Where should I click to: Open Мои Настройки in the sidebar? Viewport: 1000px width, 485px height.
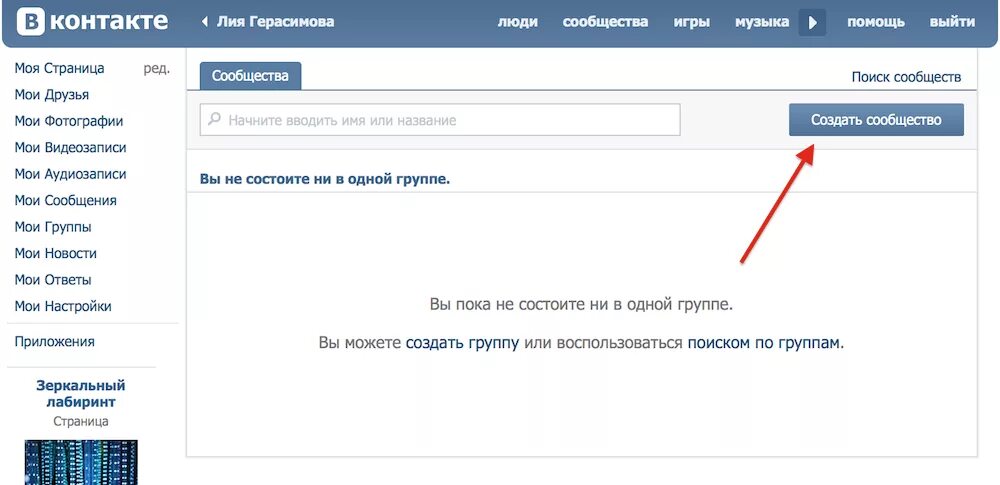pos(63,306)
